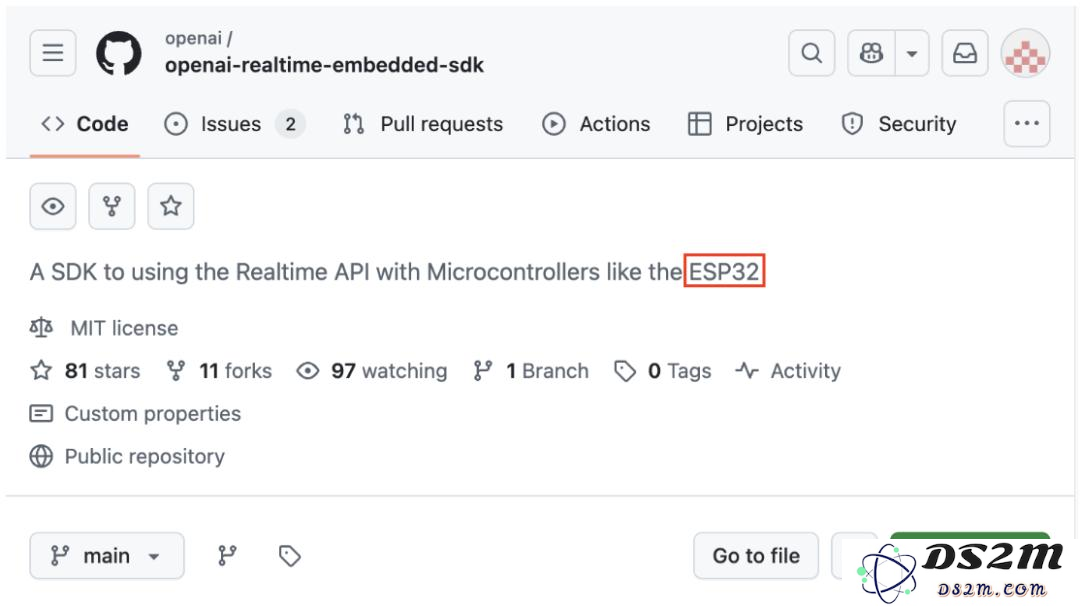Click the repository description text

(397, 271)
